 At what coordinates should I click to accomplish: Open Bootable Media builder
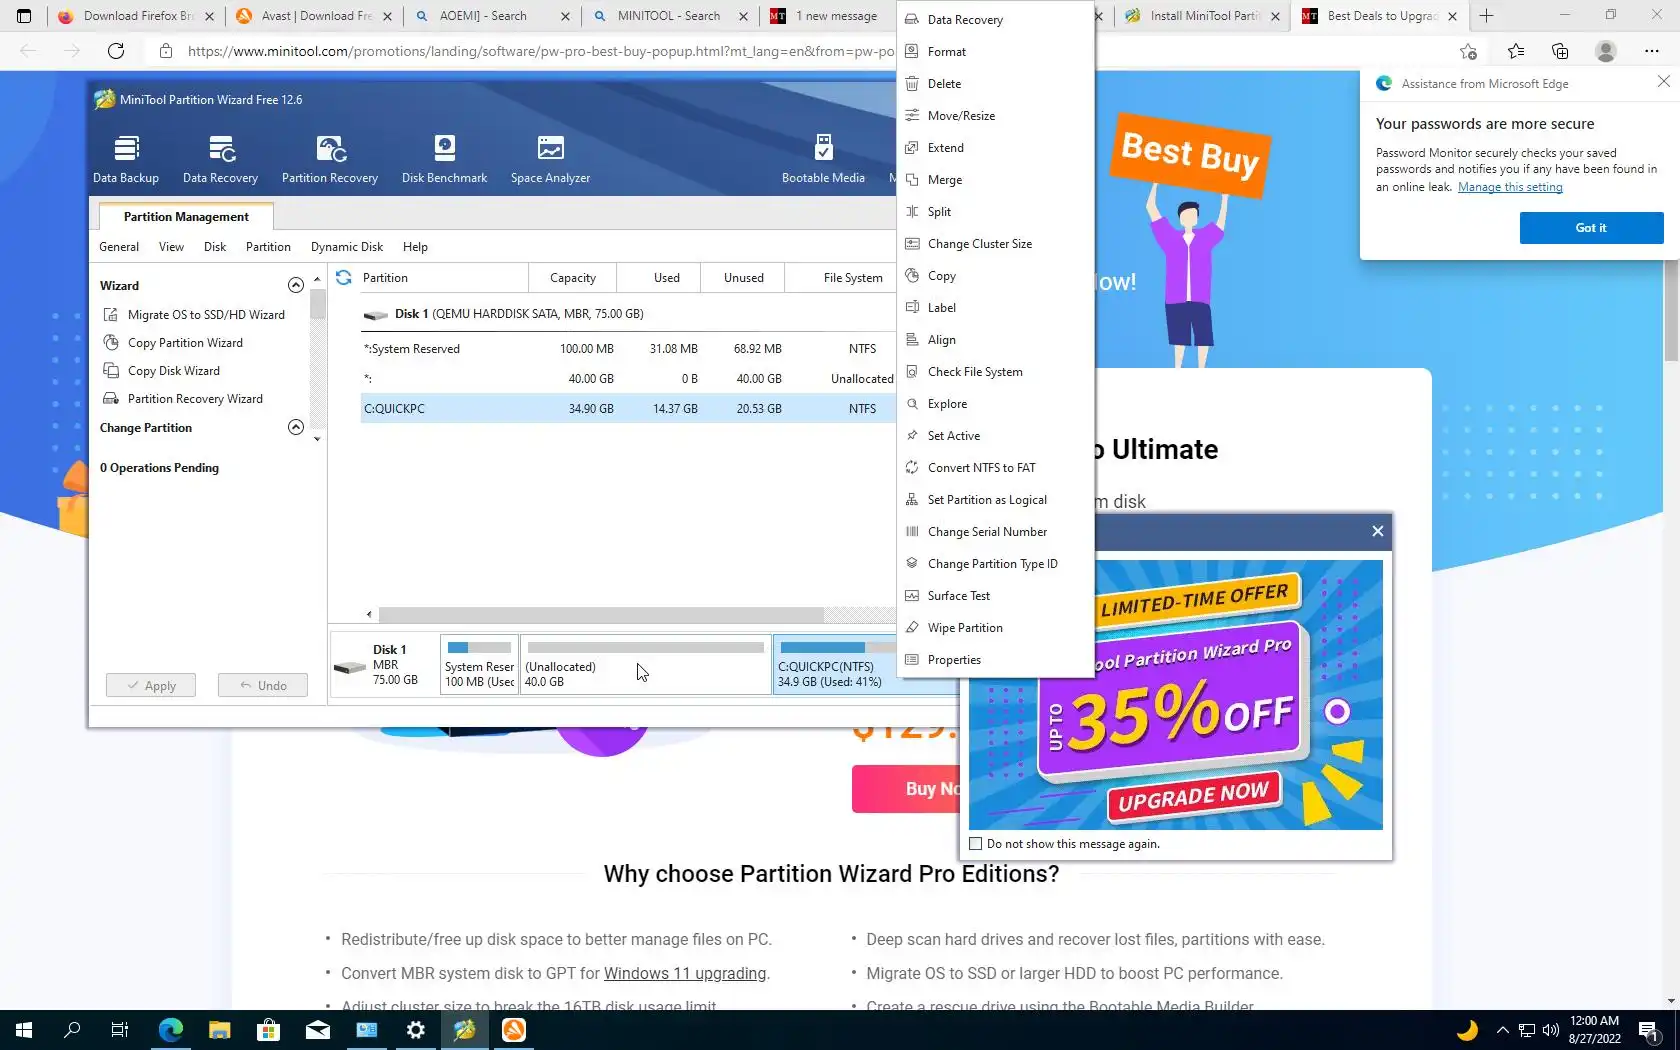[x=823, y=159]
